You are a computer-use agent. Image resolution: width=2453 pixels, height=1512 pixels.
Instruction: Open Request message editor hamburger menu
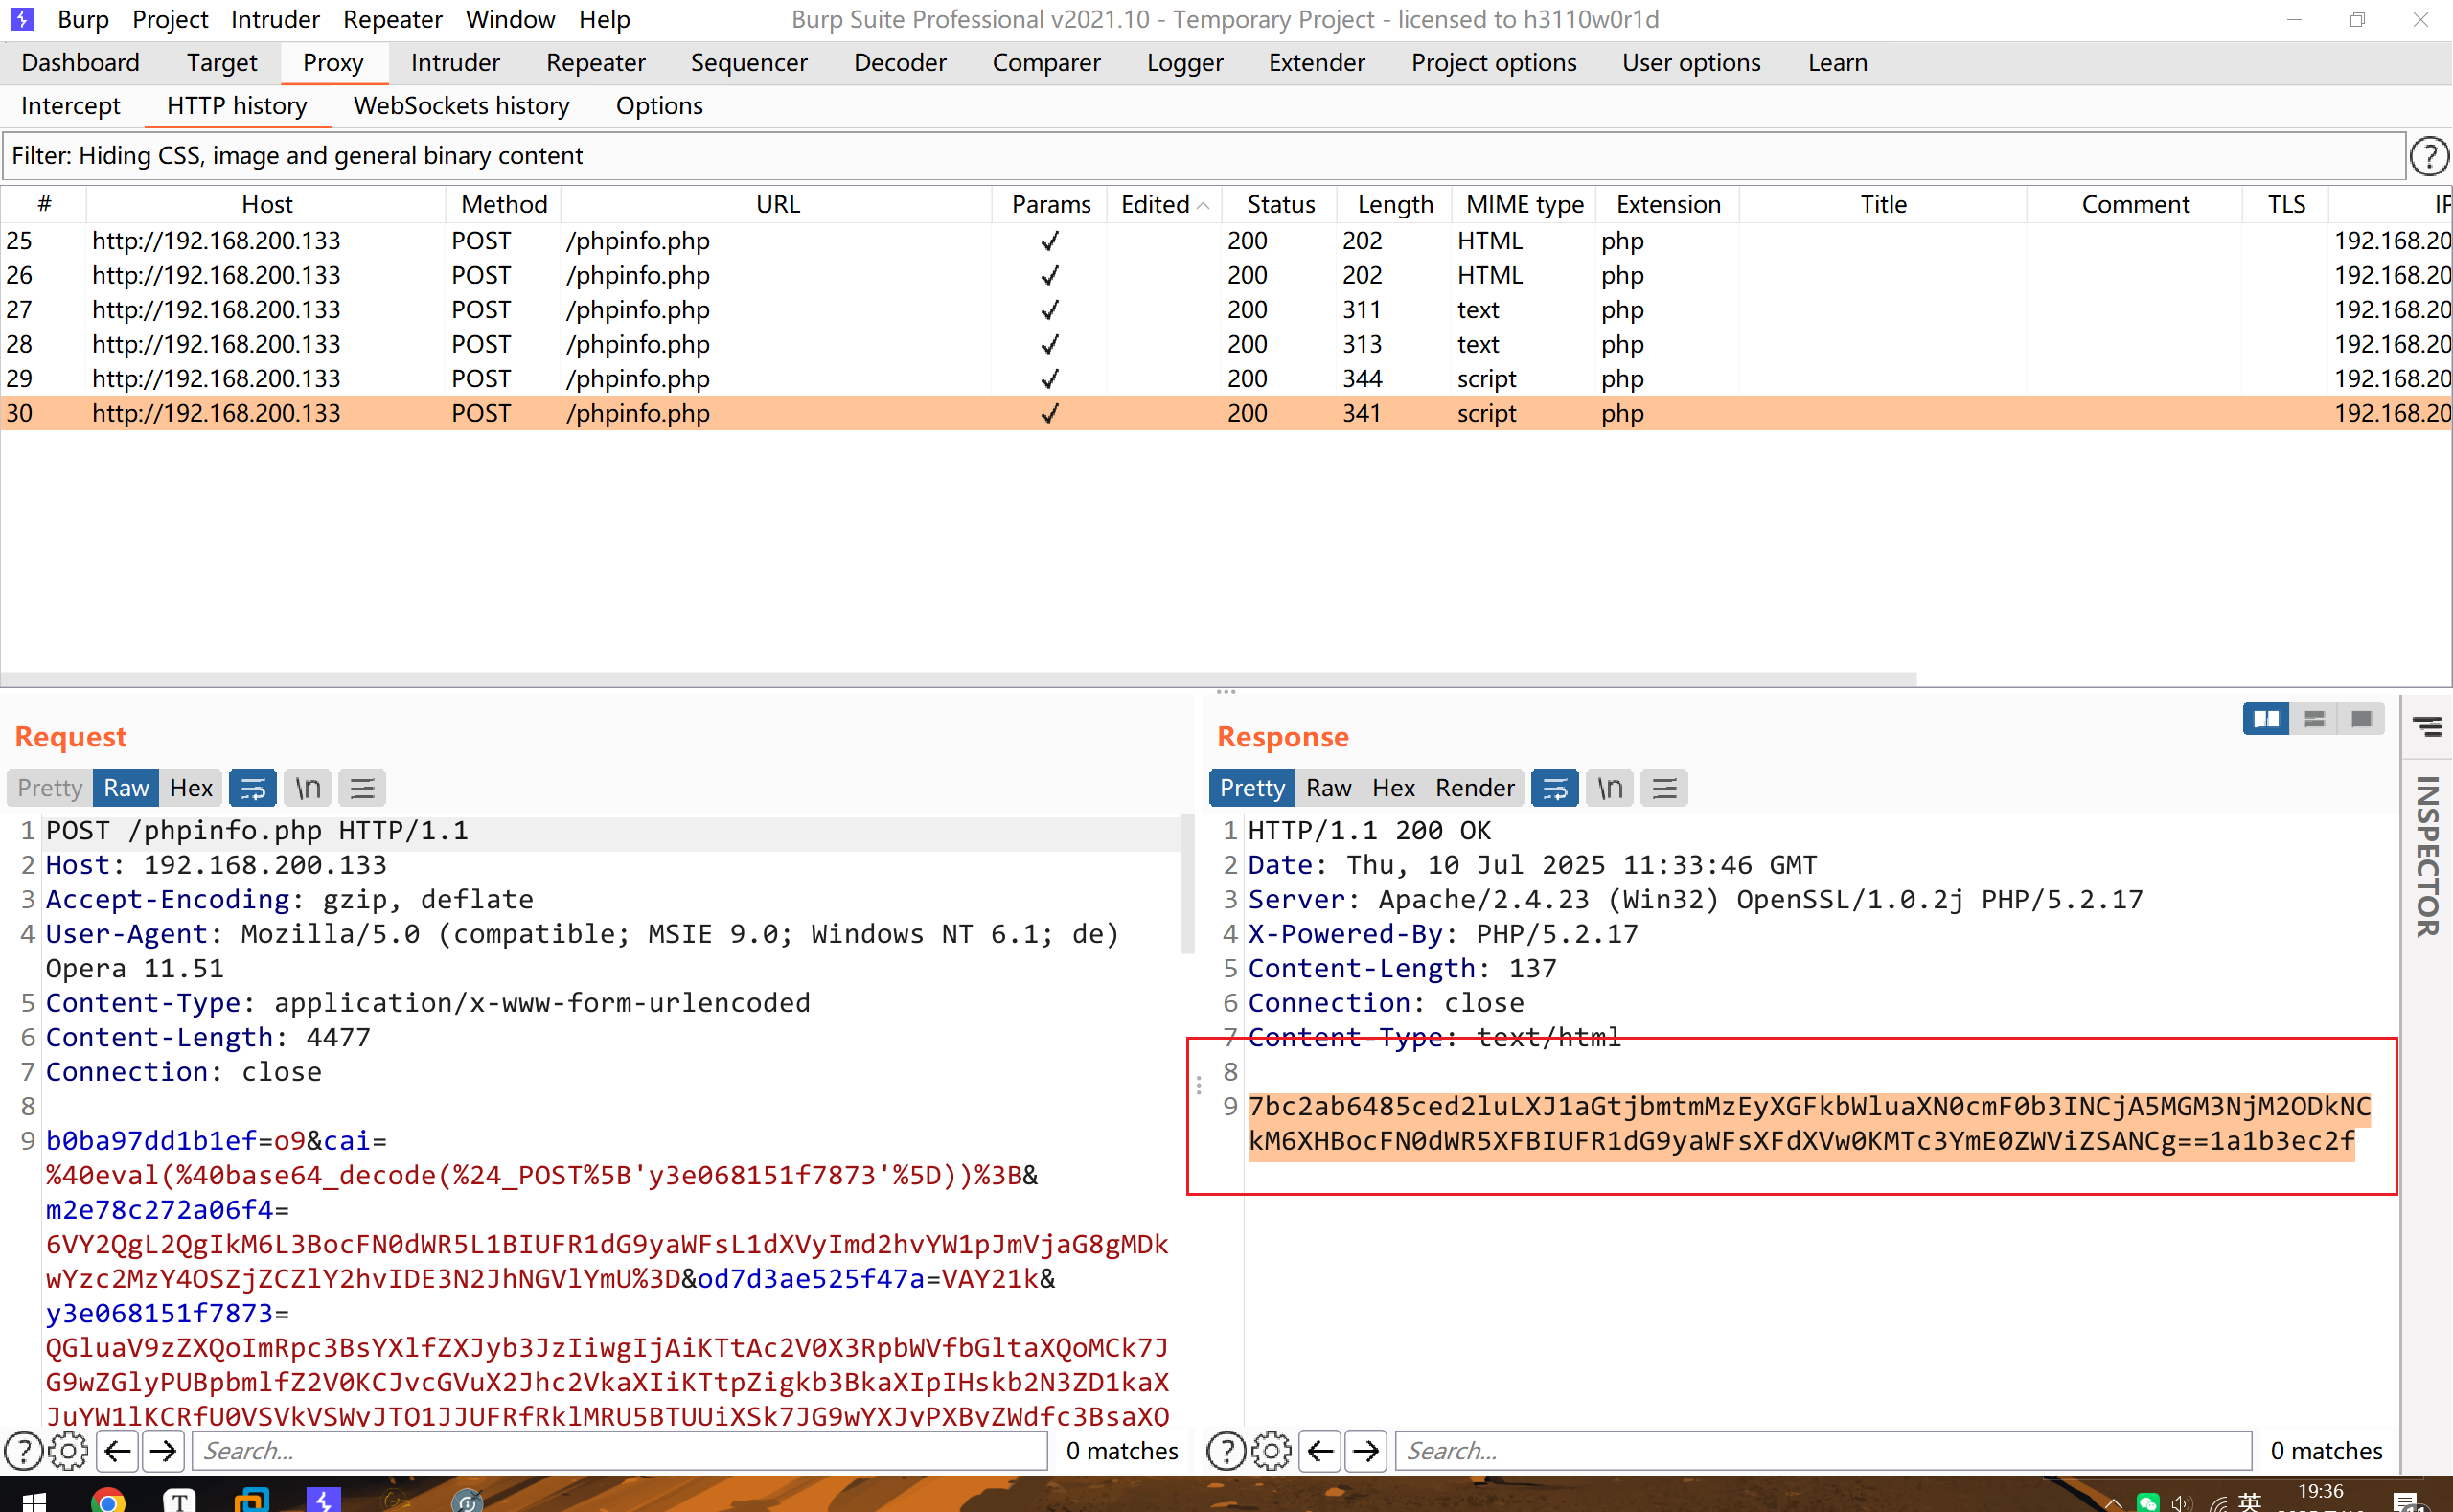(362, 788)
